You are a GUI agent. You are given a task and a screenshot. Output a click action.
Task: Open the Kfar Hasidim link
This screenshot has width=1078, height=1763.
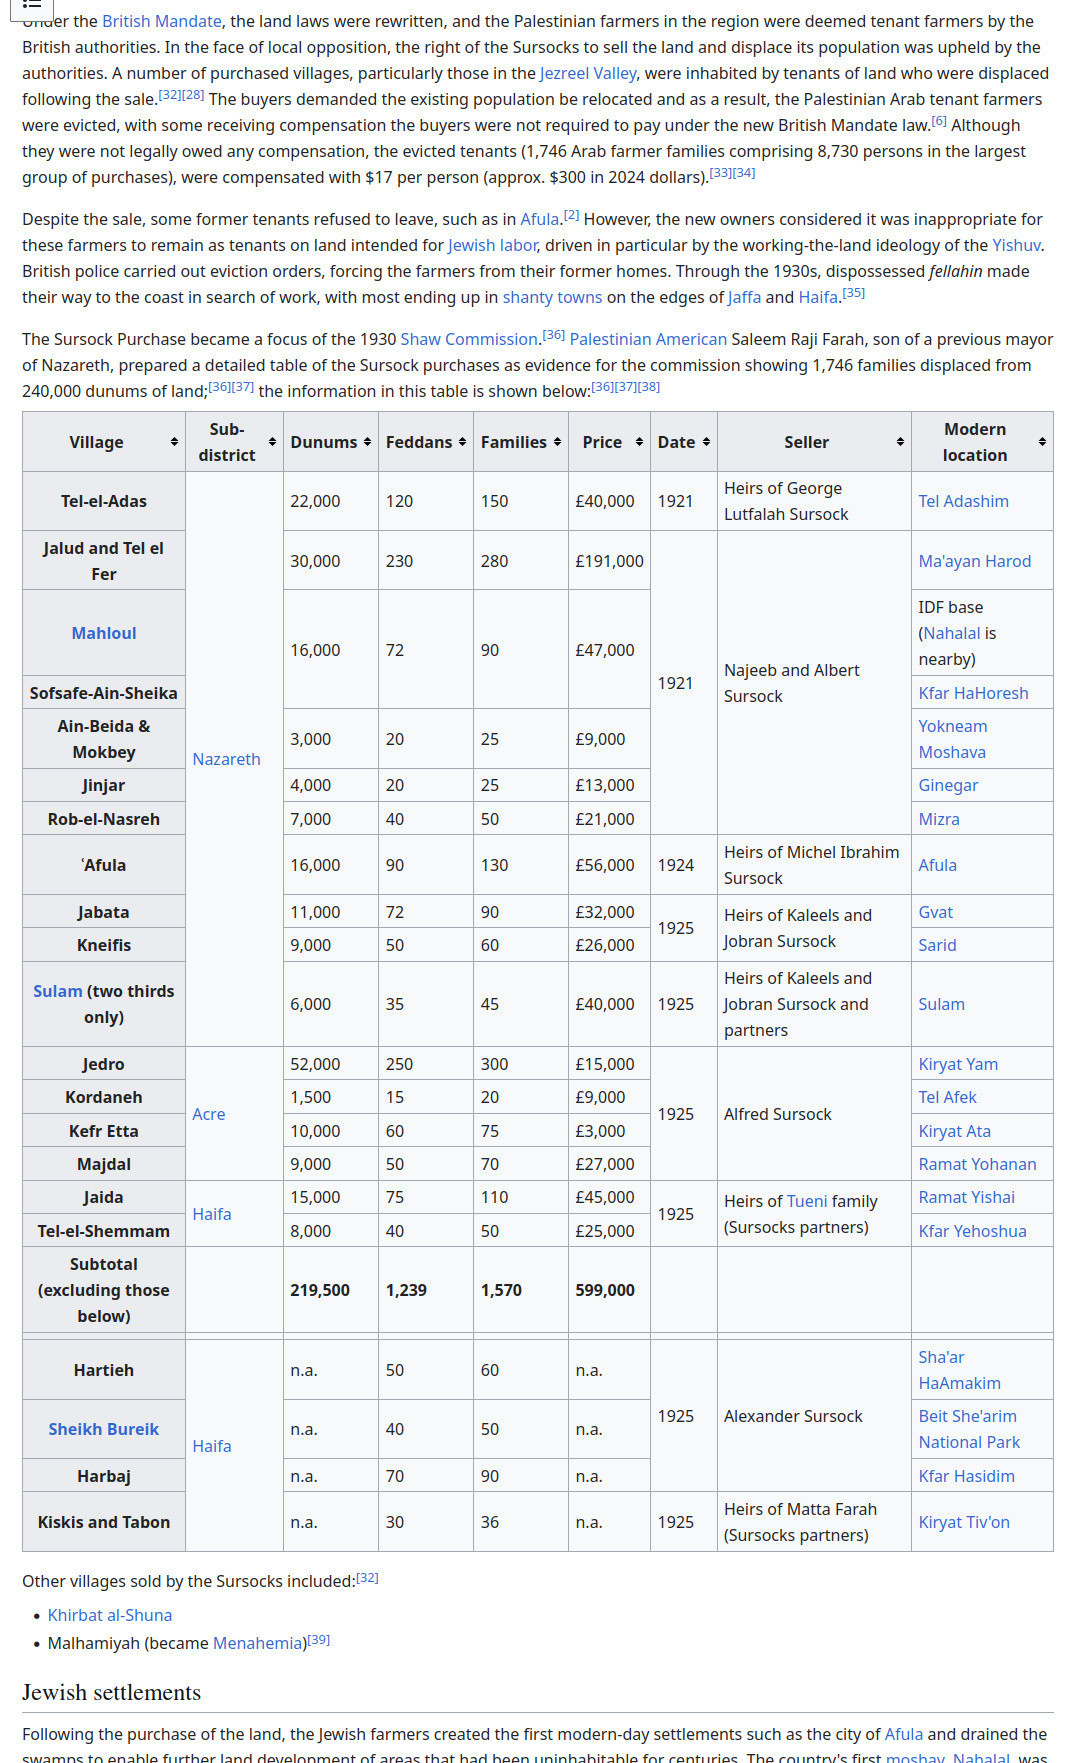(x=967, y=1476)
